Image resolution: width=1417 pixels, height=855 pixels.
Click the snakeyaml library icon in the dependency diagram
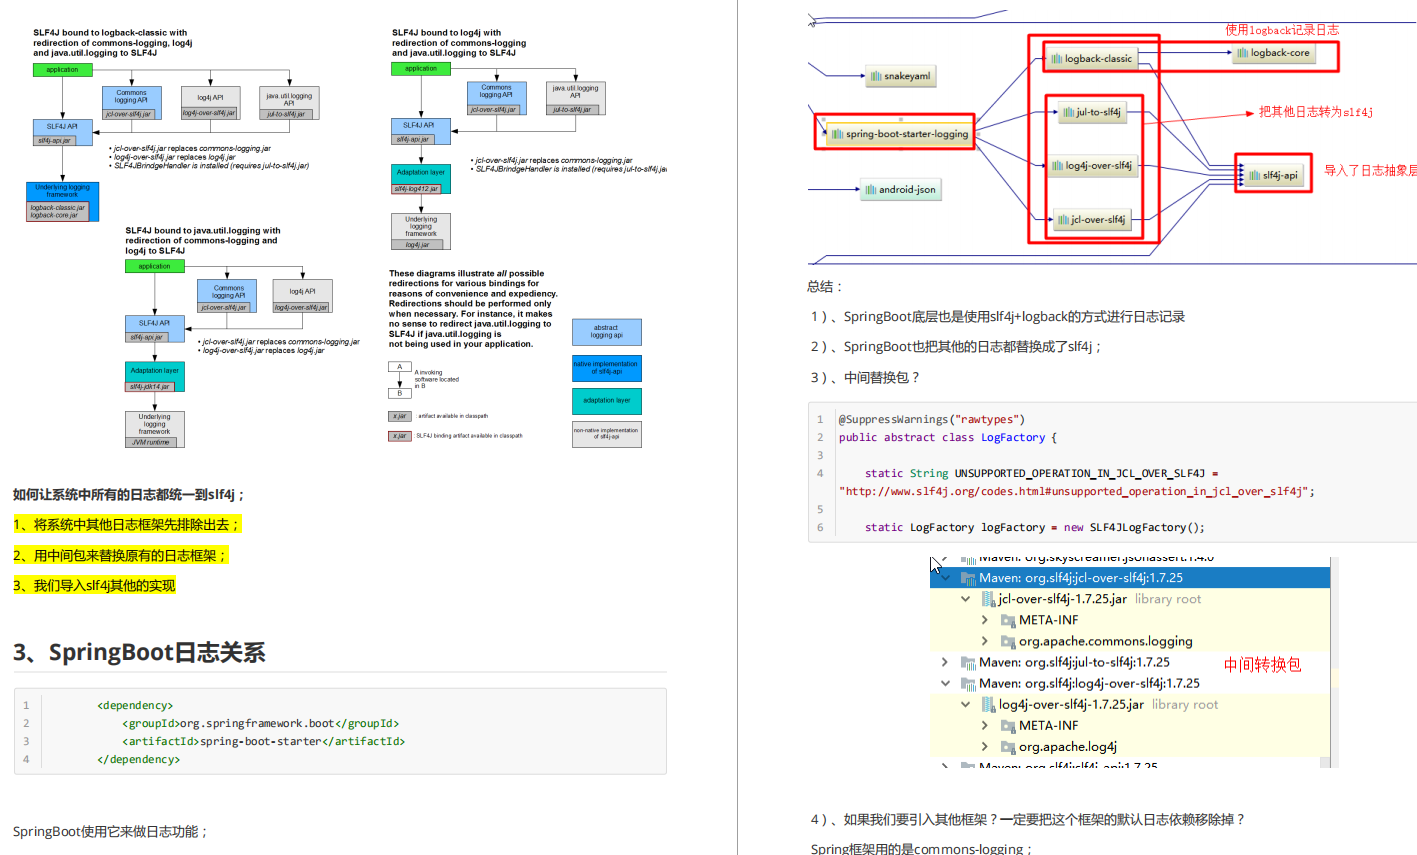point(876,76)
